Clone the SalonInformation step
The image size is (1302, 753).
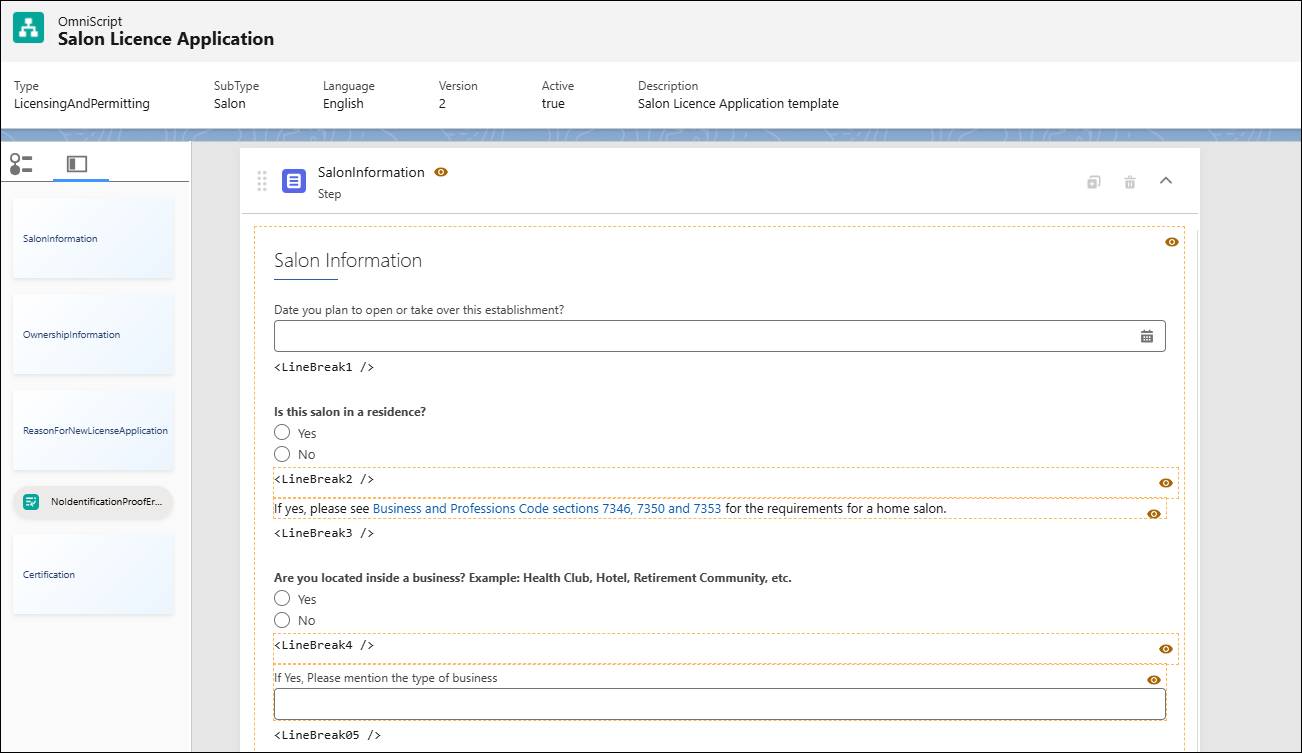1094,182
